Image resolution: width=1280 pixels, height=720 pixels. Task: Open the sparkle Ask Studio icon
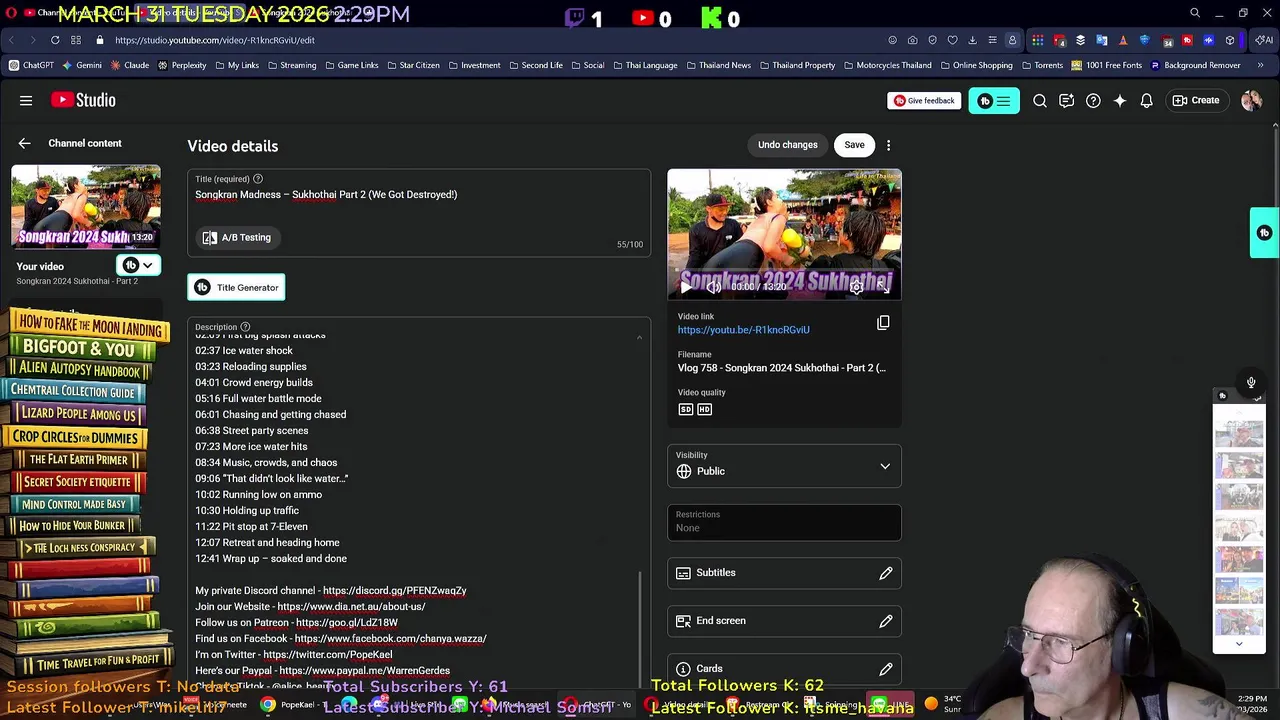click(x=1120, y=100)
